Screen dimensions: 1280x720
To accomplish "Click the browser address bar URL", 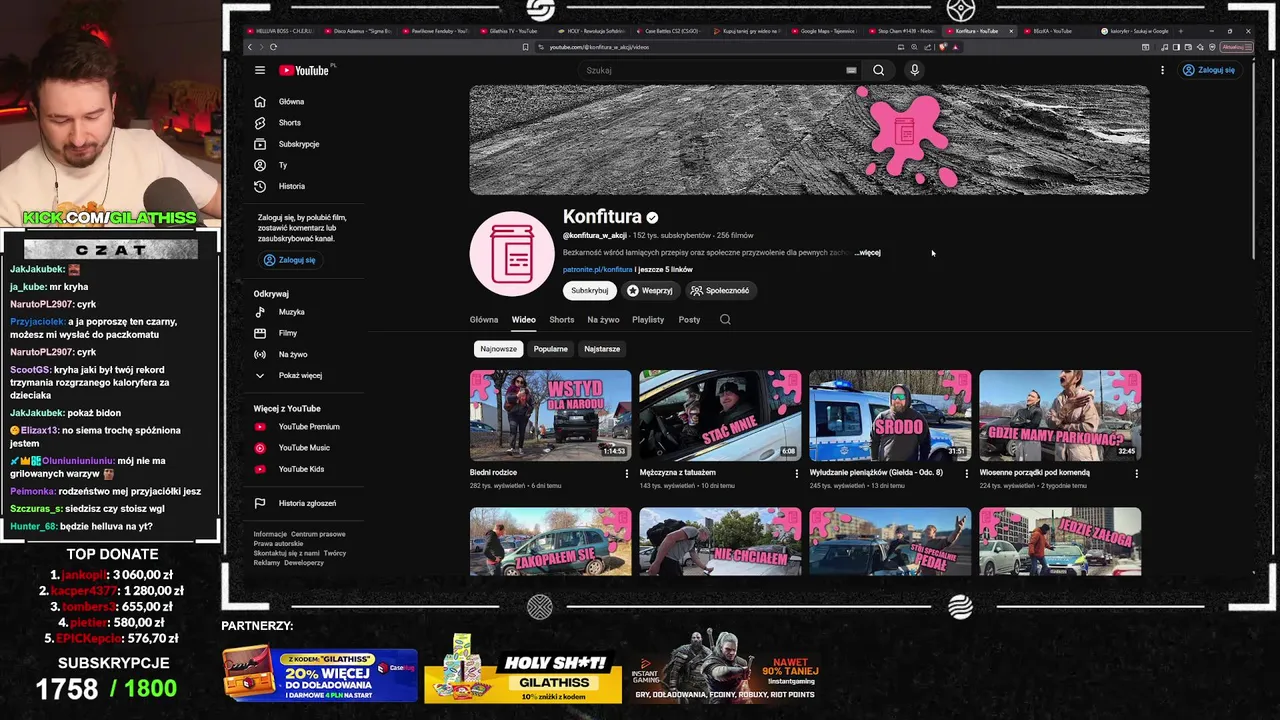I will [599, 47].
